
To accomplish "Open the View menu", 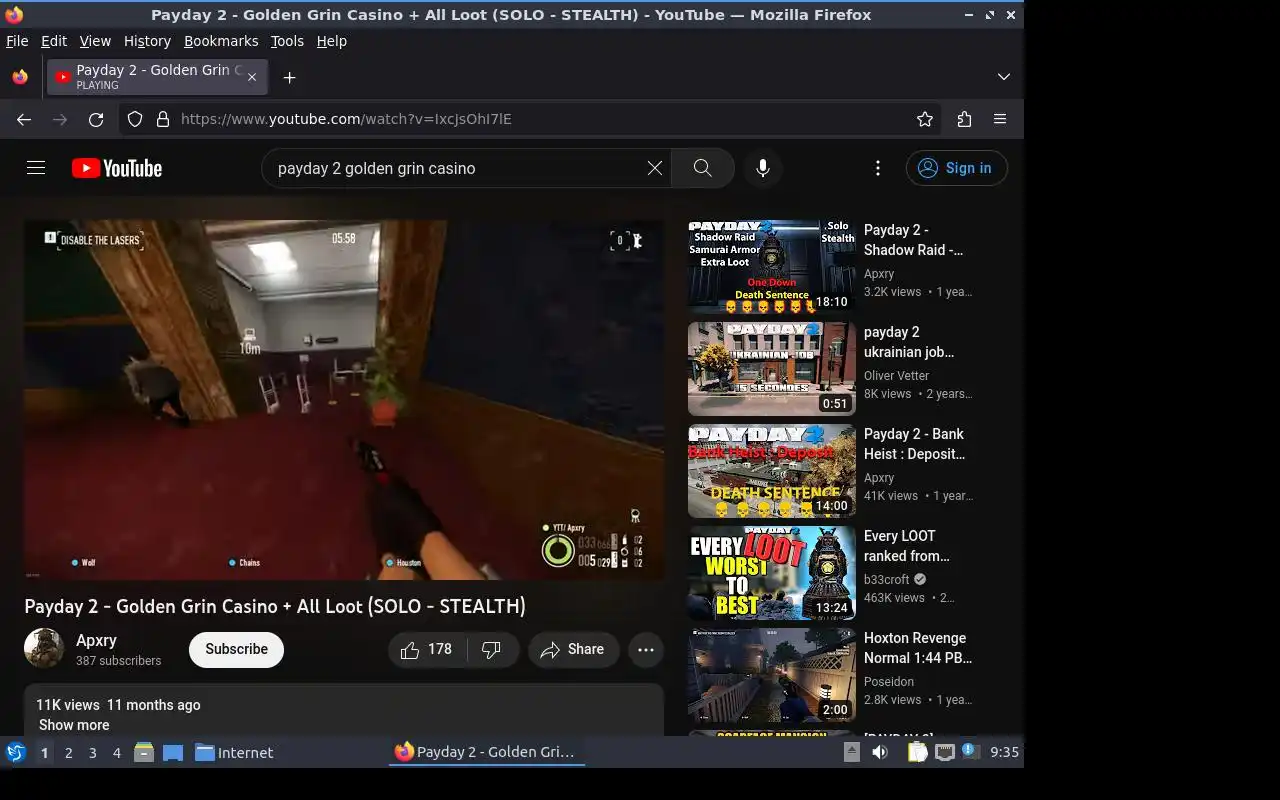I will tap(95, 41).
